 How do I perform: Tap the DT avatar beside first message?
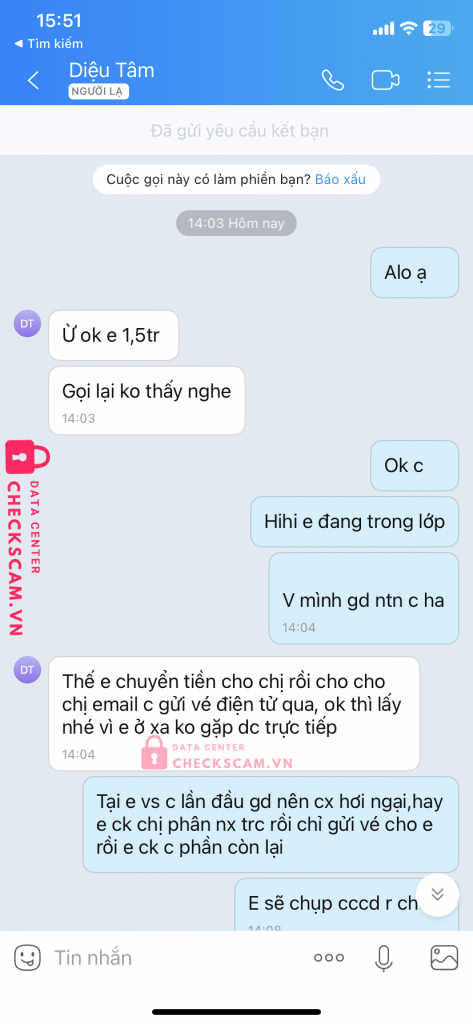tap(27, 324)
